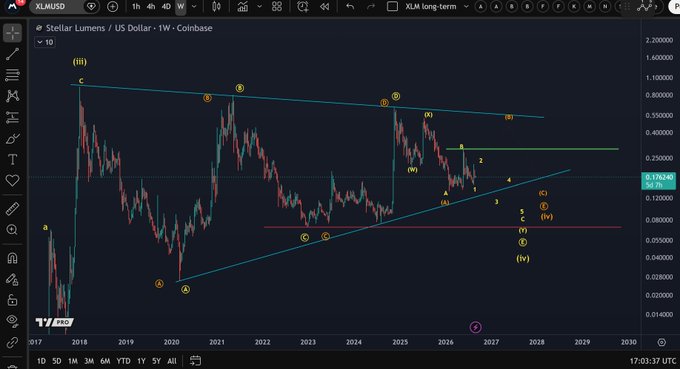
Task: Select the W weekly timeframe
Action: tap(181, 7)
